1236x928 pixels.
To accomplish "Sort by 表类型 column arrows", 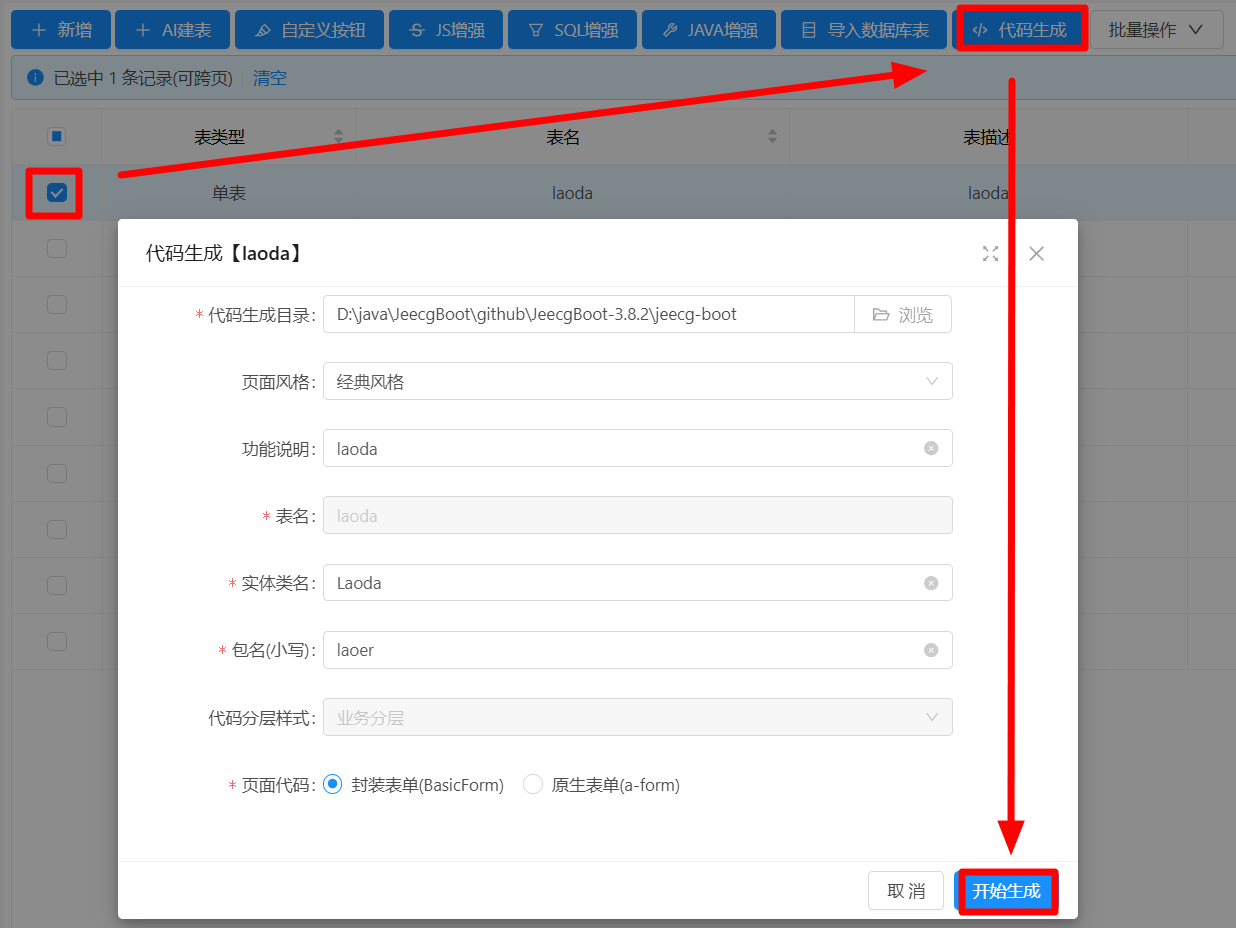I will click(338, 136).
